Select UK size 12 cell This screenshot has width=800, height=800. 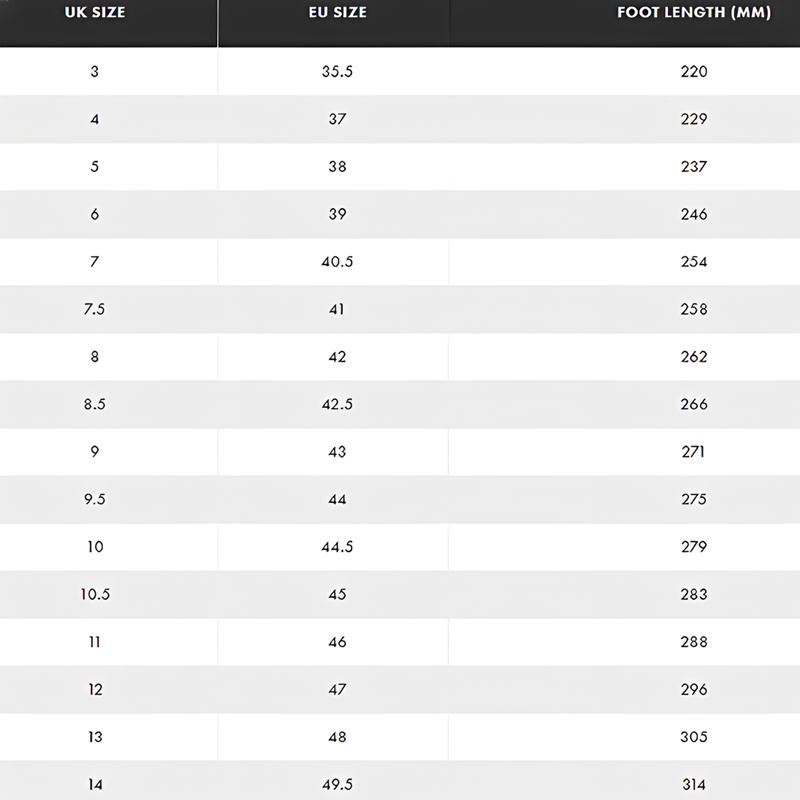(x=95, y=690)
